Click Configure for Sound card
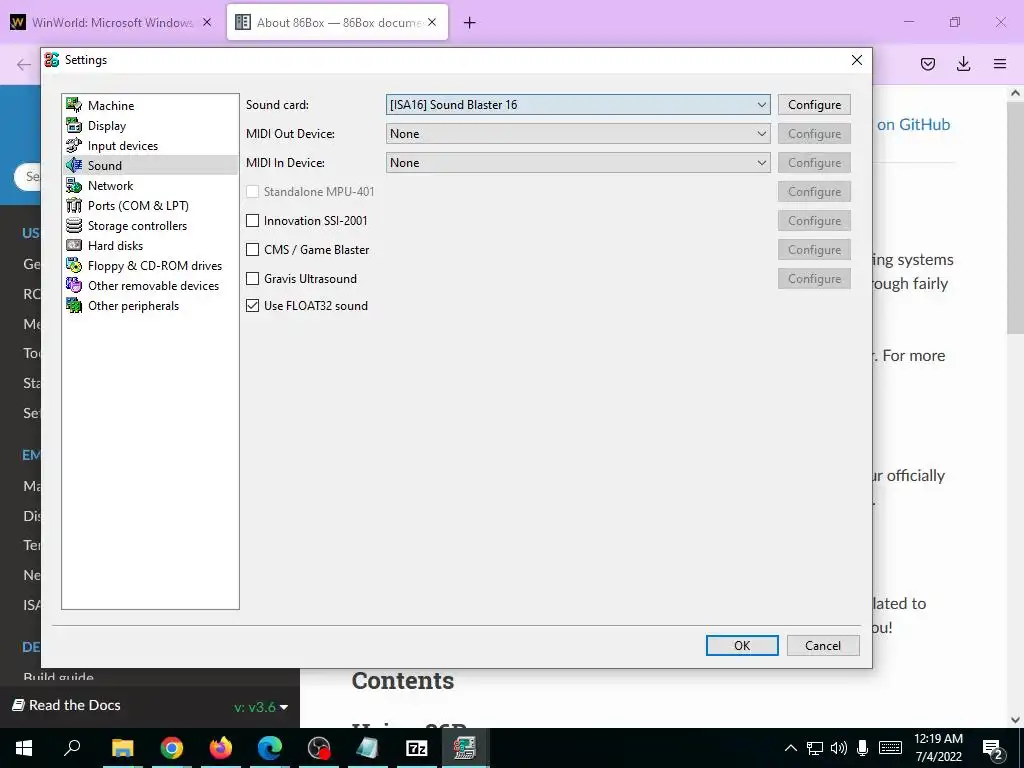Image resolution: width=1024 pixels, height=768 pixels. [814, 104]
